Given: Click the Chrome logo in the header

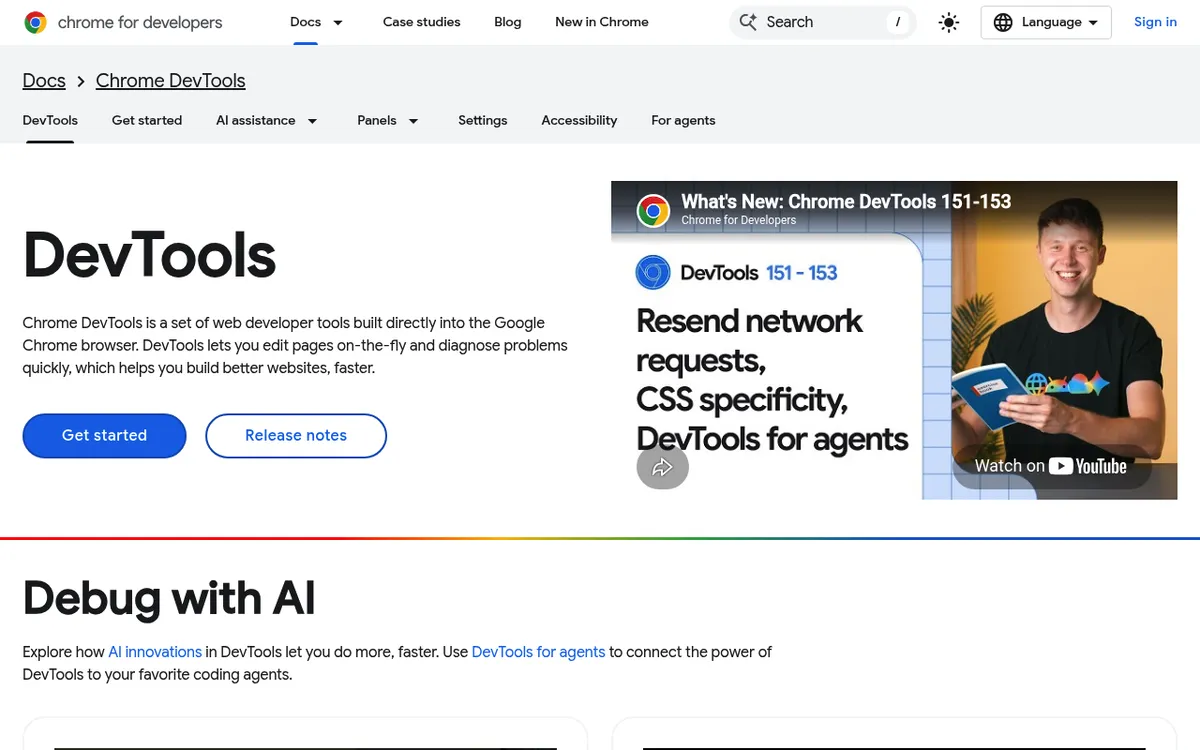Looking at the screenshot, I should coord(35,22).
